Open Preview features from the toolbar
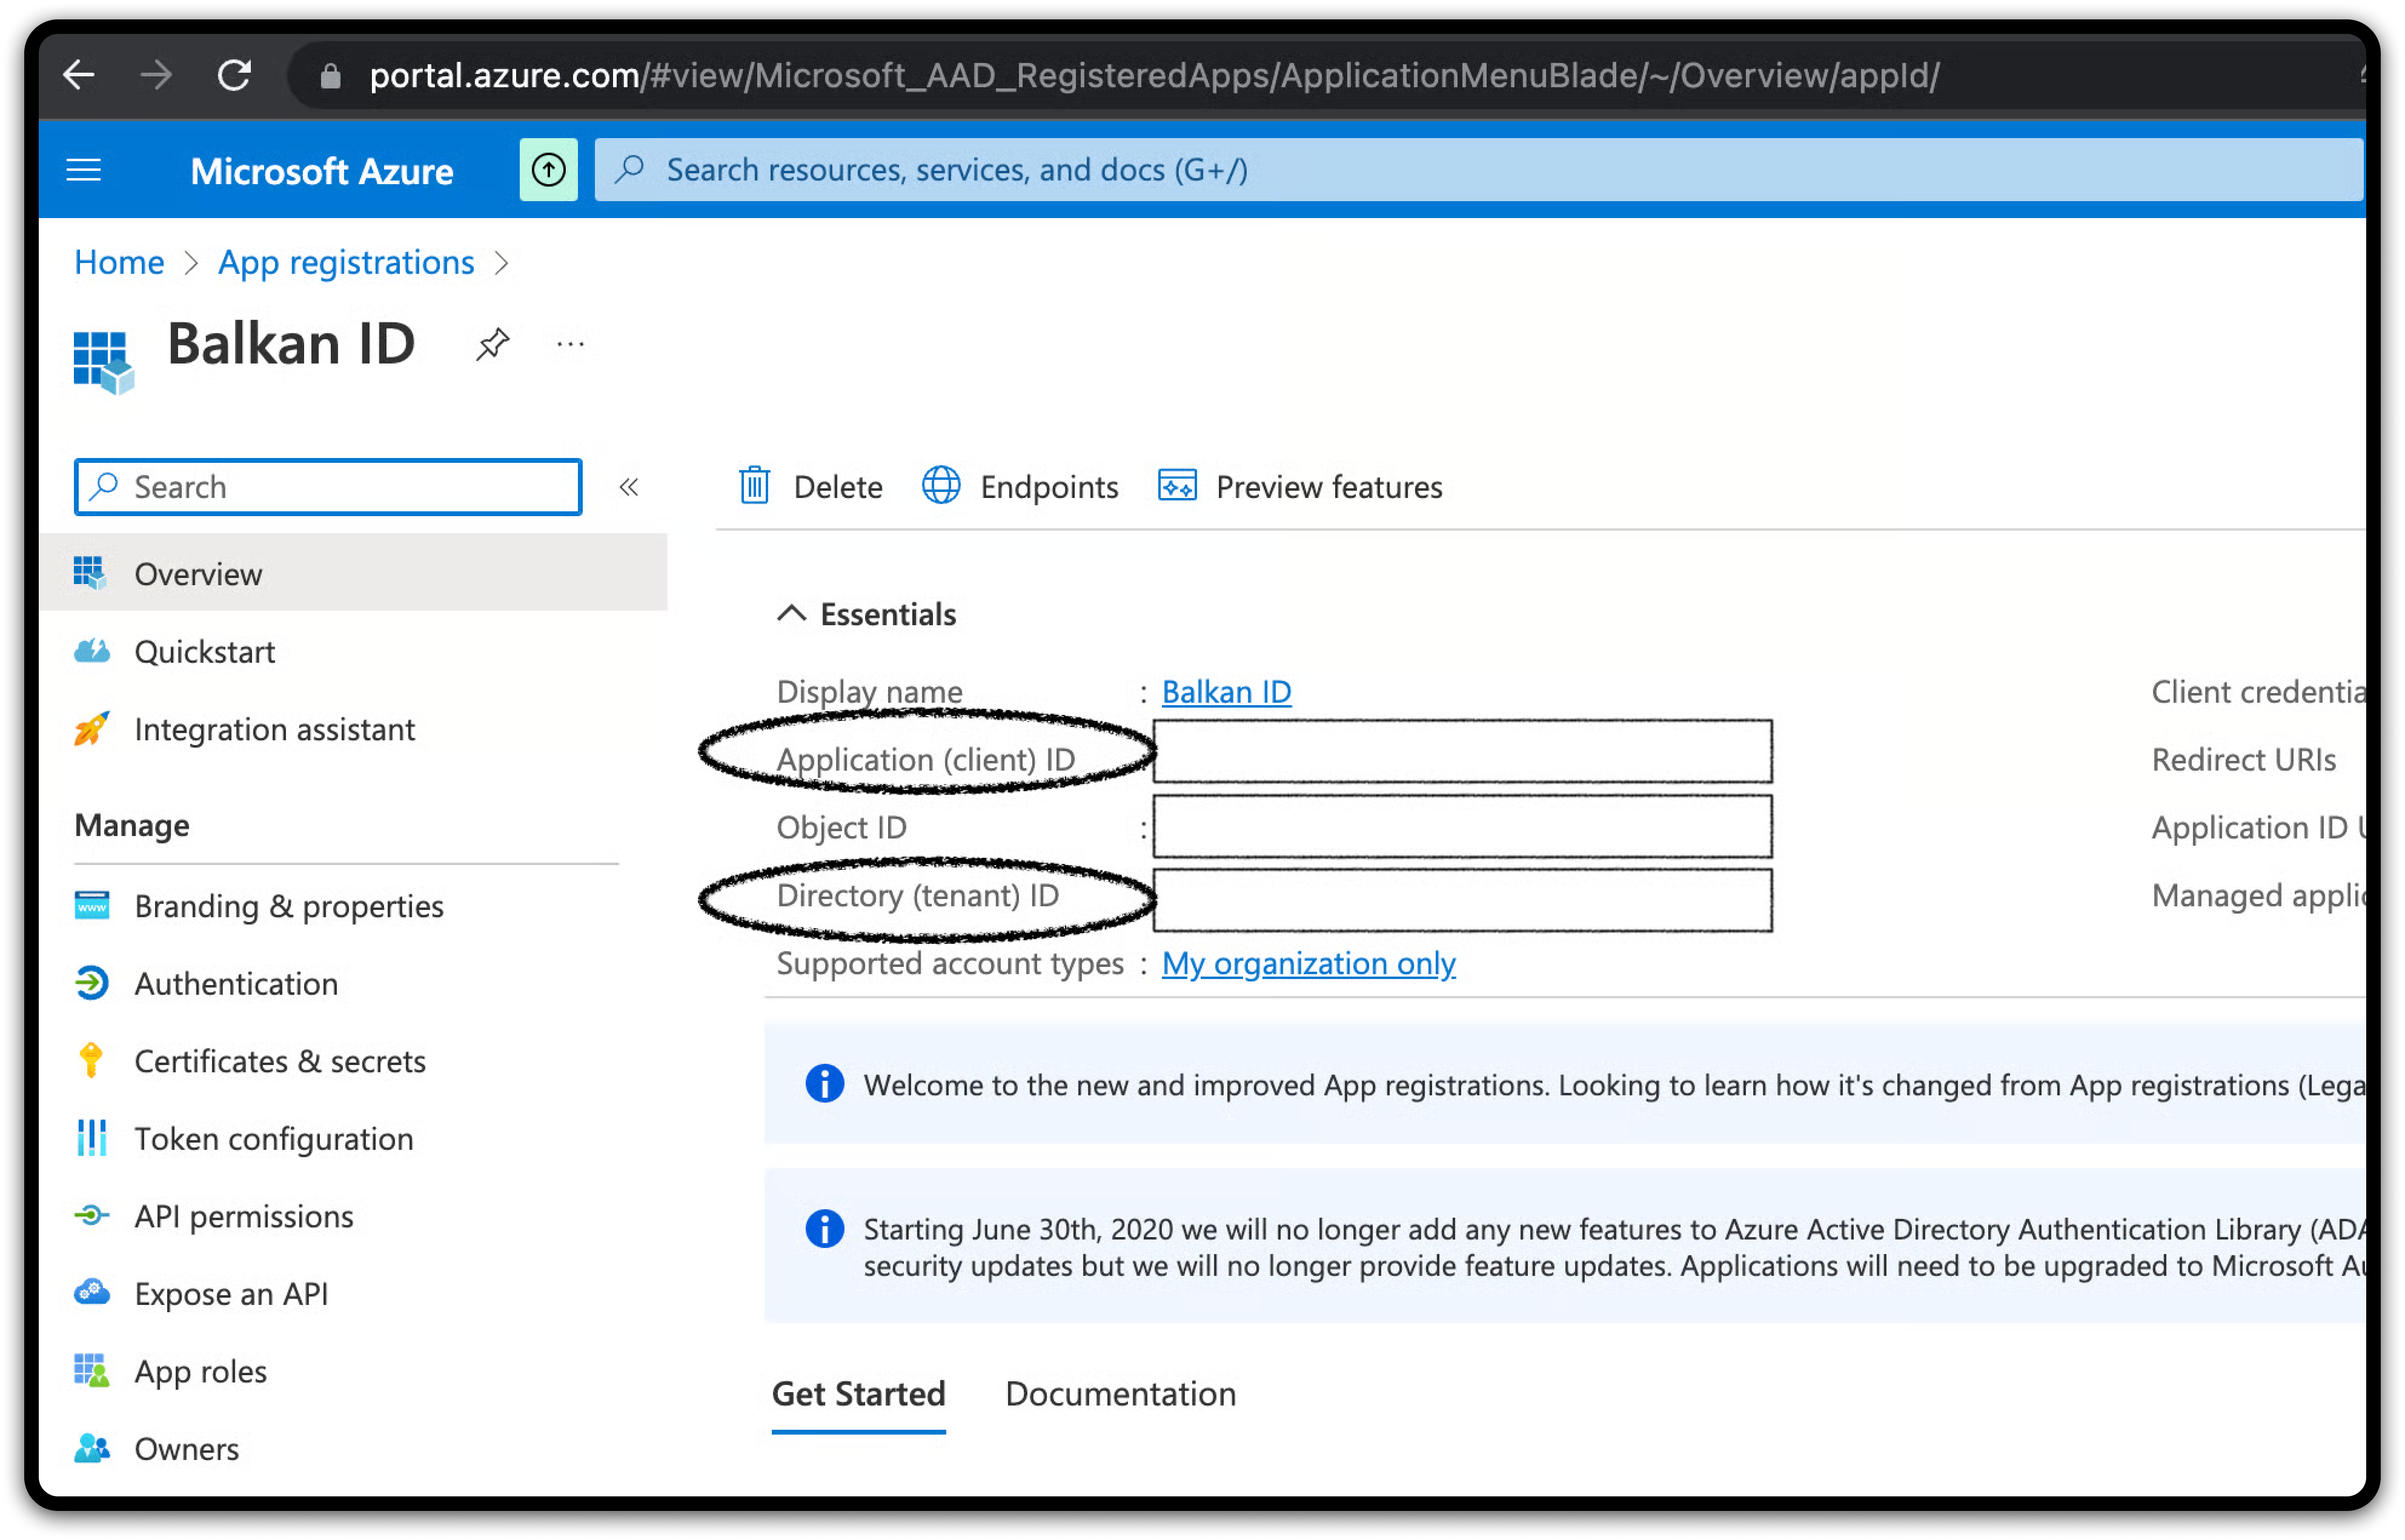2405x1540 pixels. [x=1300, y=487]
